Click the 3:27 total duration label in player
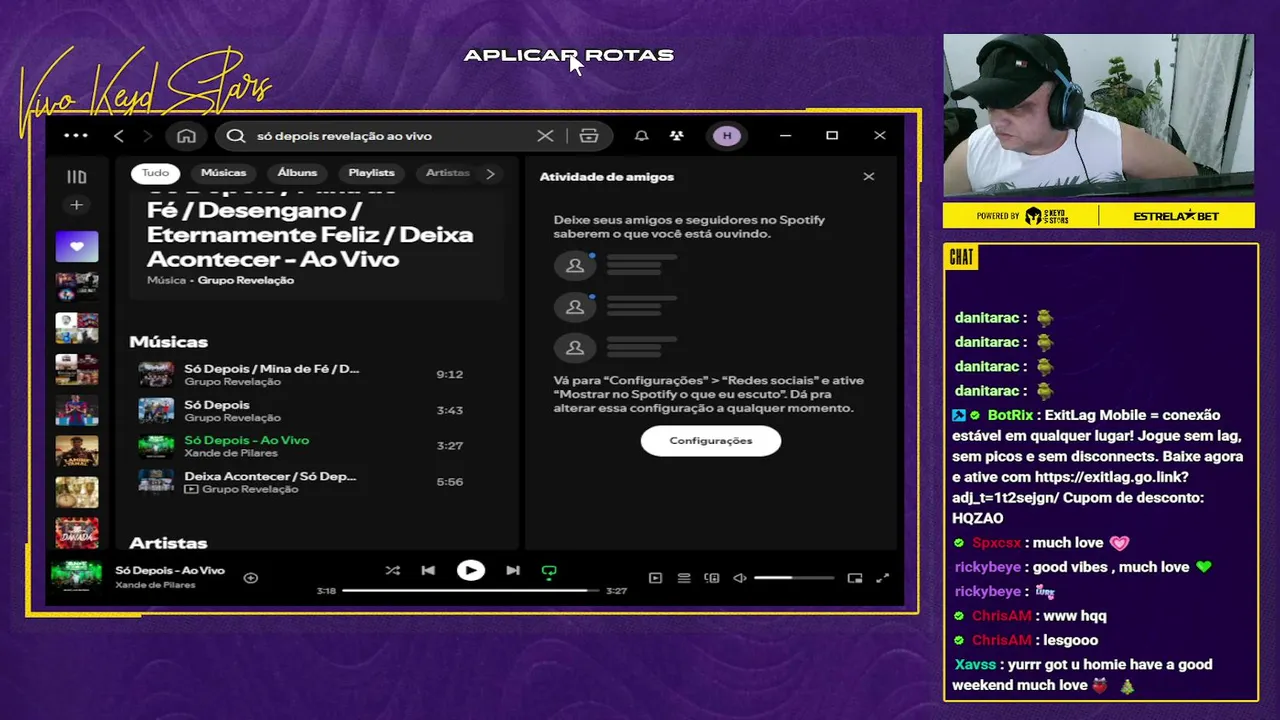Image resolution: width=1280 pixels, height=720 pixels. [x=616, y=591]
